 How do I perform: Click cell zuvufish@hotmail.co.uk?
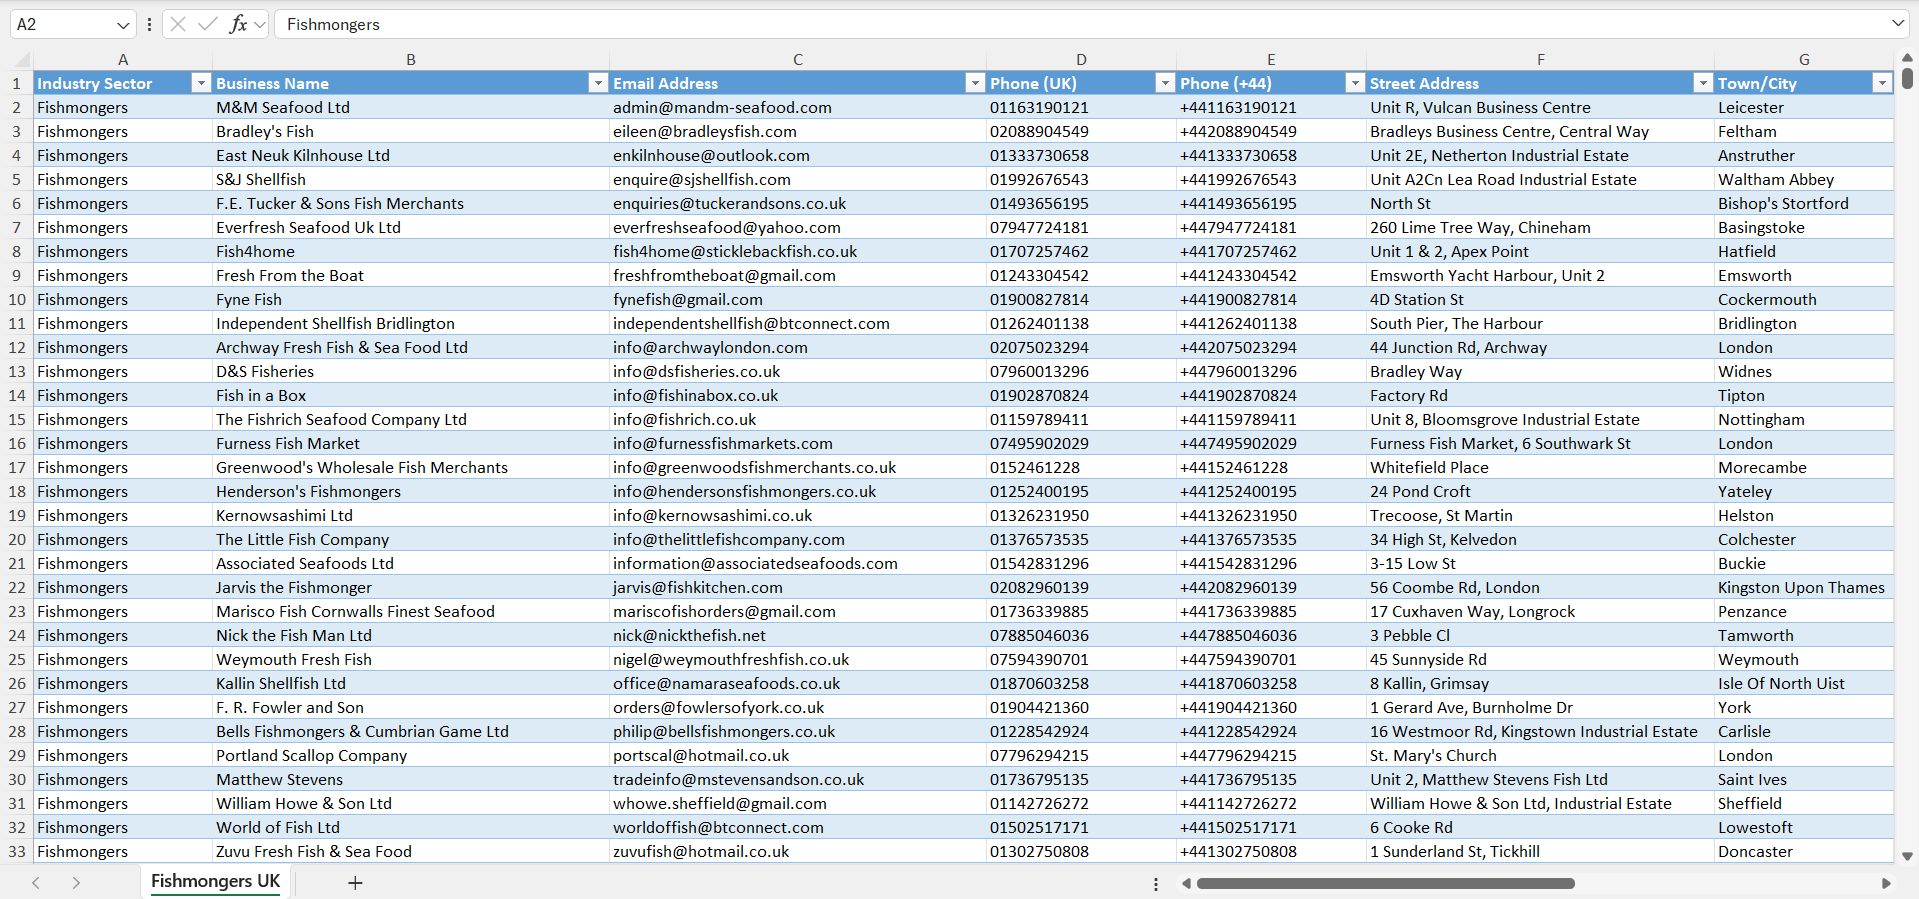point(798,851)
